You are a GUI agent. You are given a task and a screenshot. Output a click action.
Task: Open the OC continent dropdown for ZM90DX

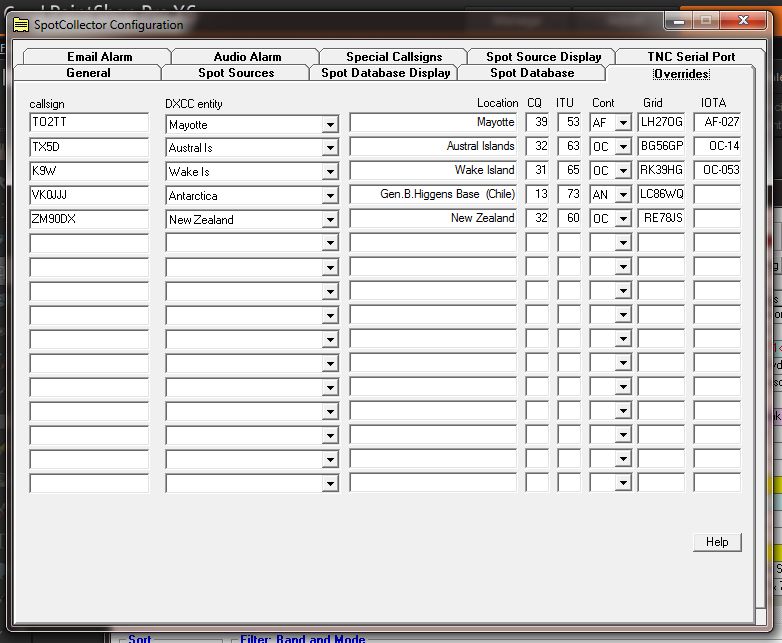pos(623,218)
